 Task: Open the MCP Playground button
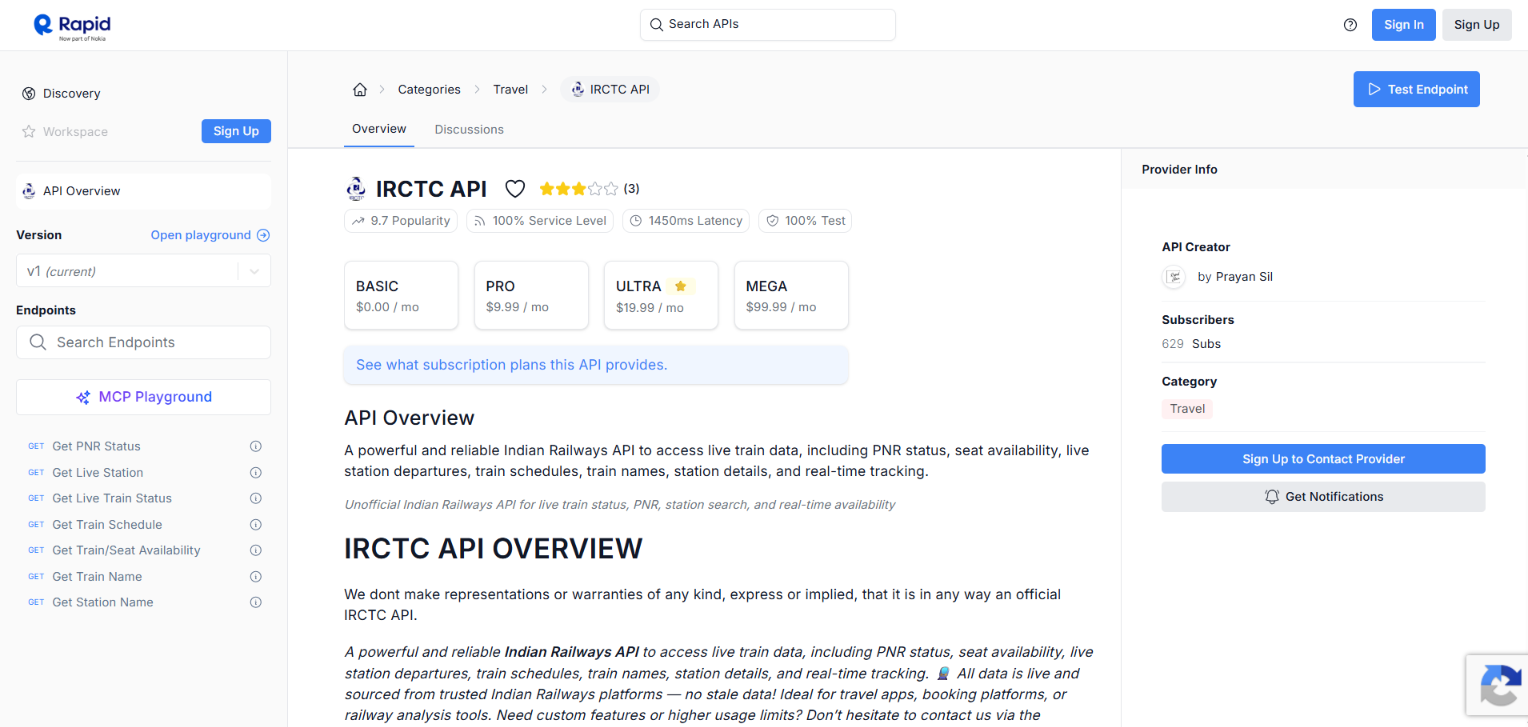(x=143, y=397)
